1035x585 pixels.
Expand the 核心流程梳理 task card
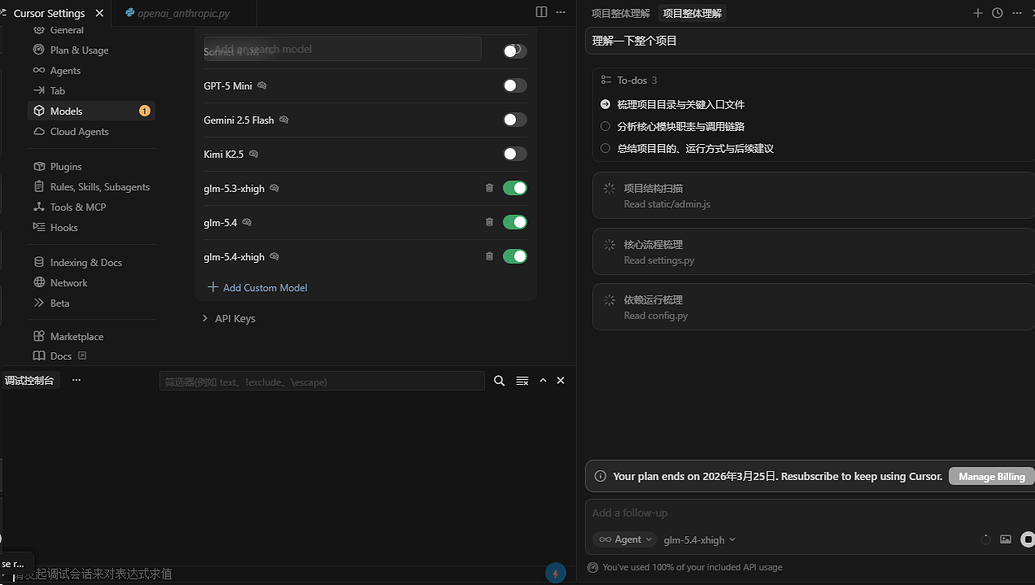pyautogui.click(x=813, y=252)
